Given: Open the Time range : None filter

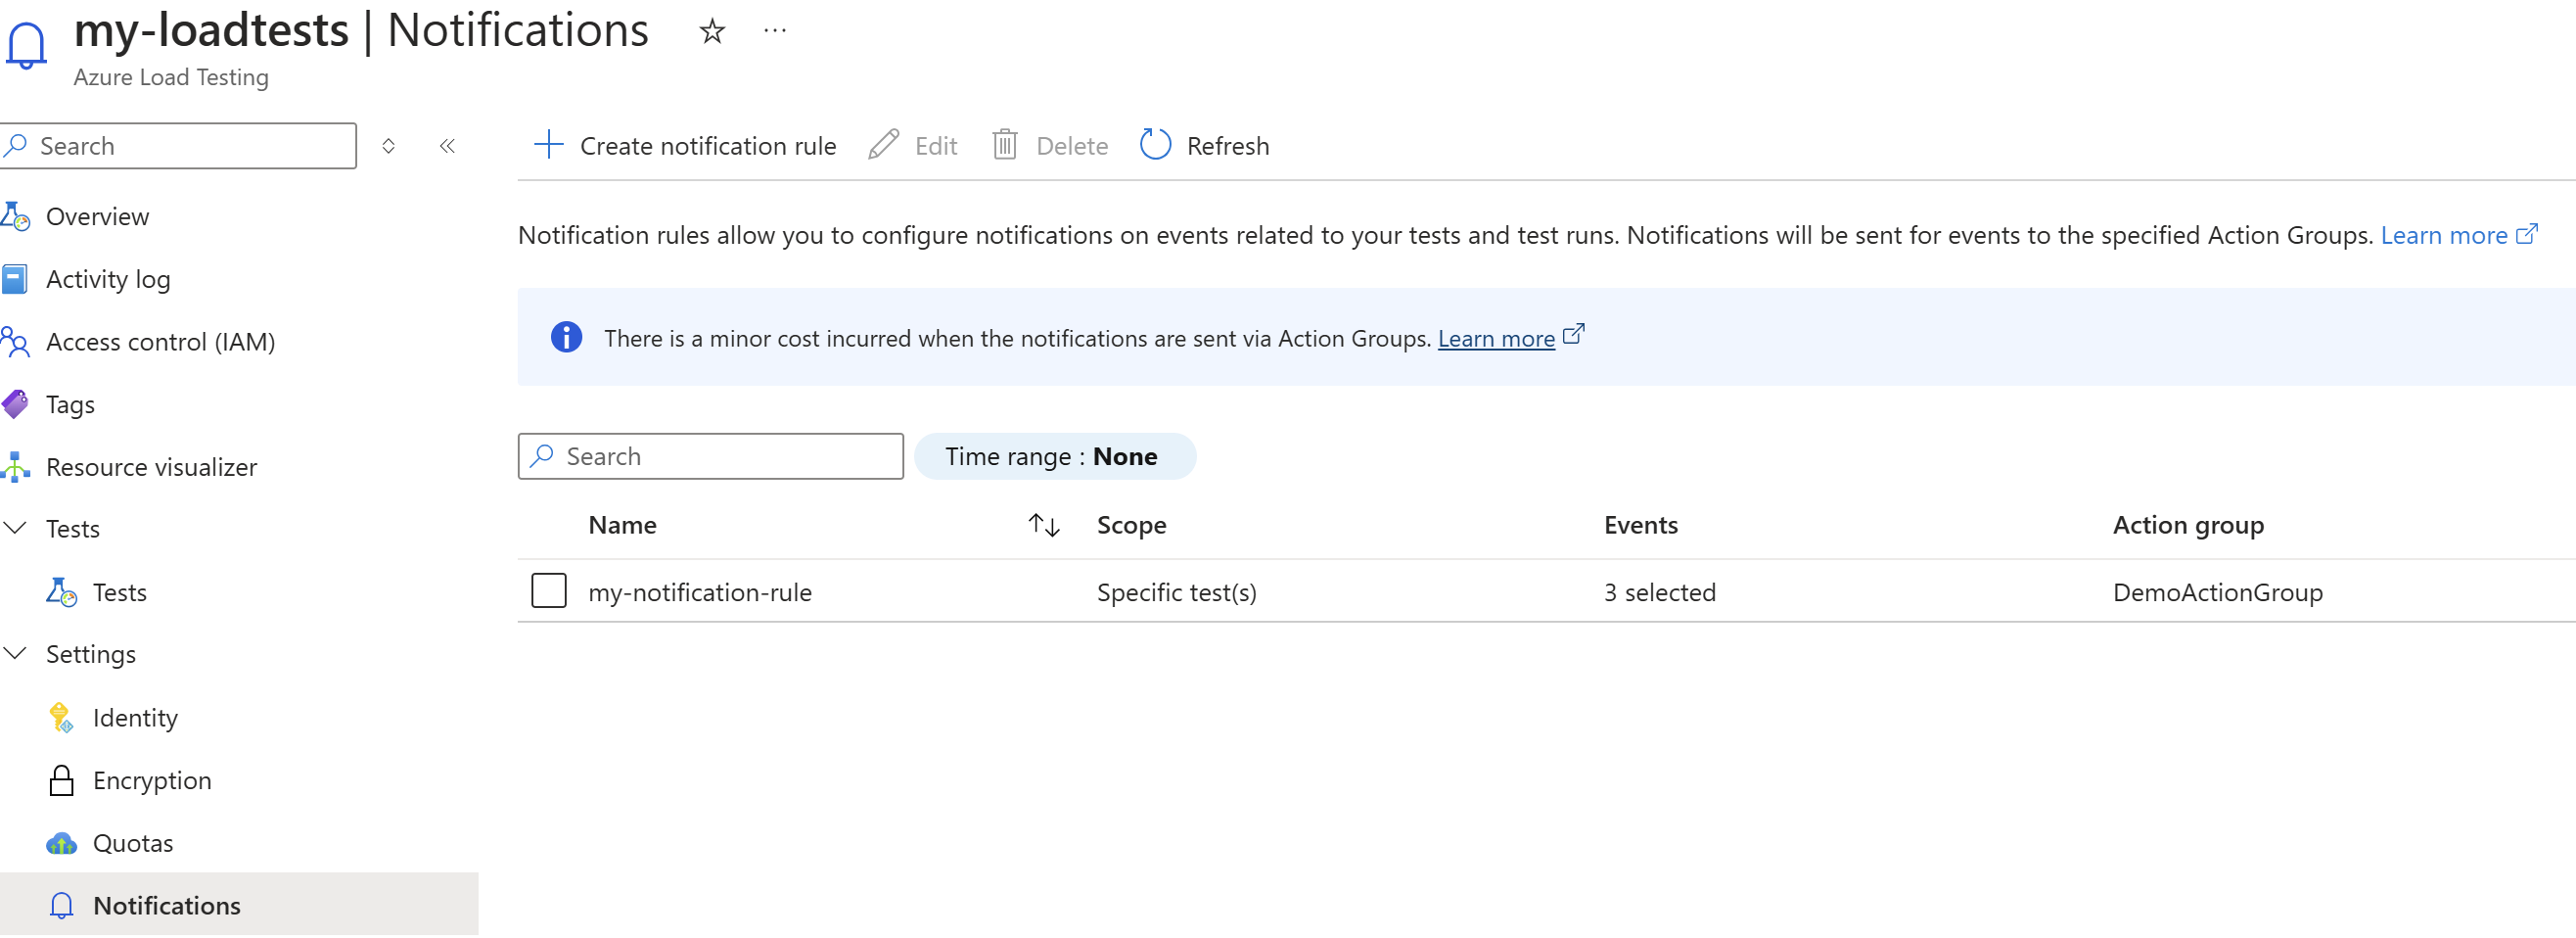Looking at the screenshot, I should (x=1055, y=457).
